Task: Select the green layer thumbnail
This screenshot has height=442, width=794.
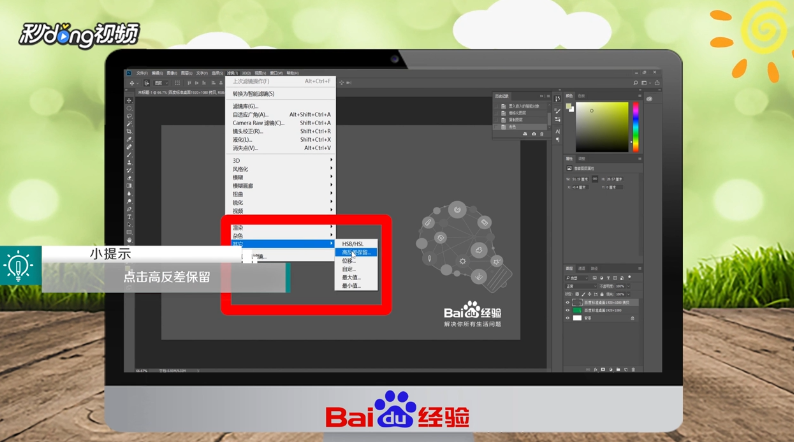Action: (x=577, y=310)
